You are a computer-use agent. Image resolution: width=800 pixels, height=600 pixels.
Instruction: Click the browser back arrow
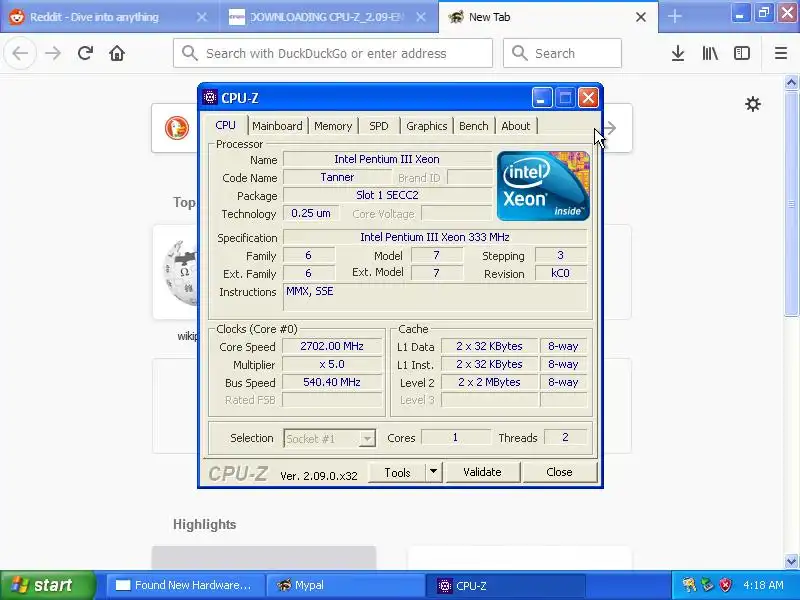coord(20,53)
